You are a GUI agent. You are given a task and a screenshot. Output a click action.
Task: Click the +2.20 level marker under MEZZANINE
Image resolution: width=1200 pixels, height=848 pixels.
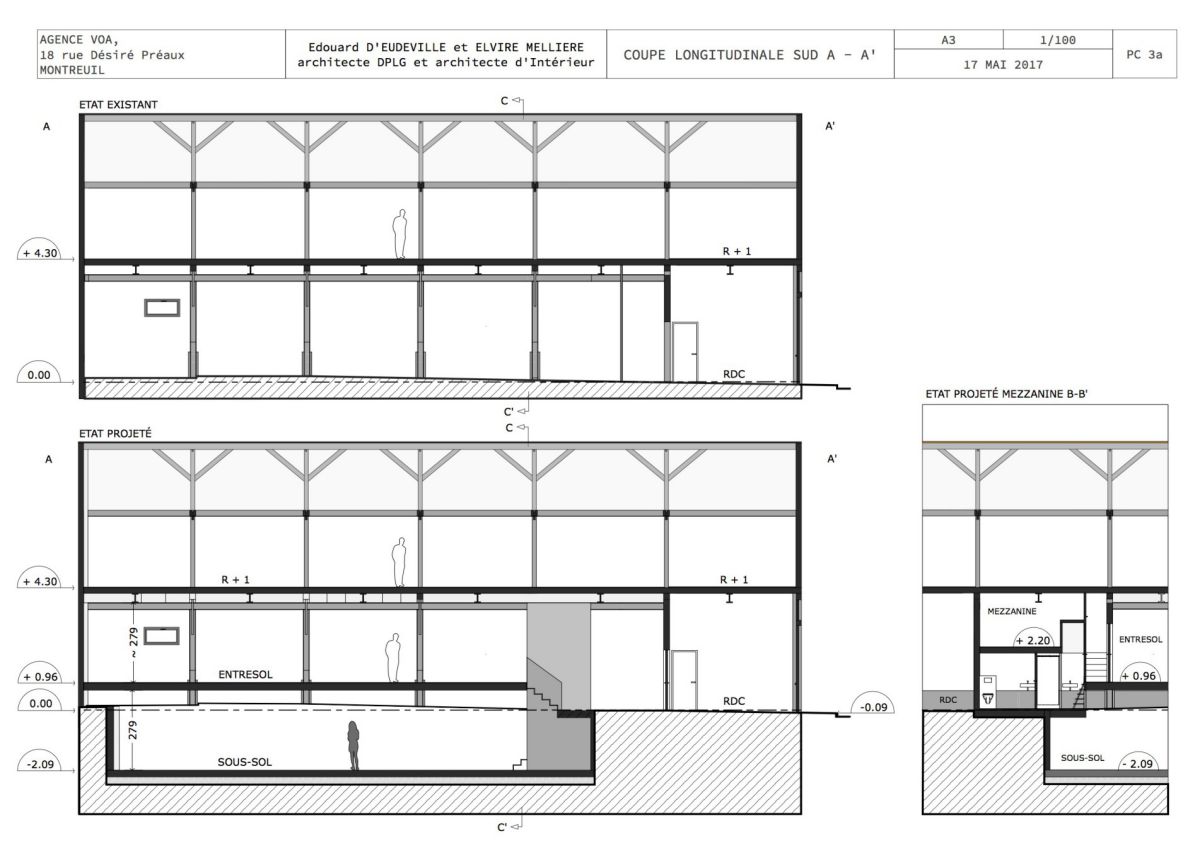(x=1033, y=640)
